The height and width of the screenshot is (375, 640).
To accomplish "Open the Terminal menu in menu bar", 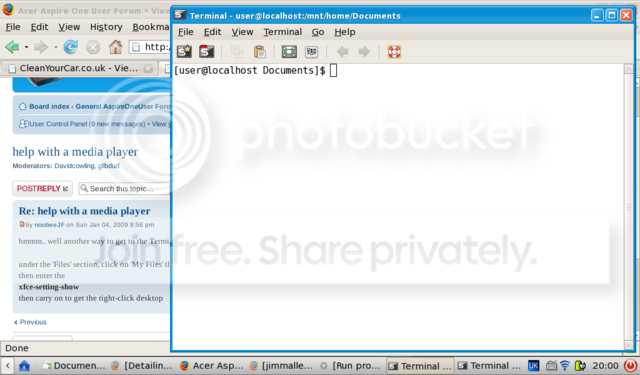I will pyautogui.click(x=282, y=32).
